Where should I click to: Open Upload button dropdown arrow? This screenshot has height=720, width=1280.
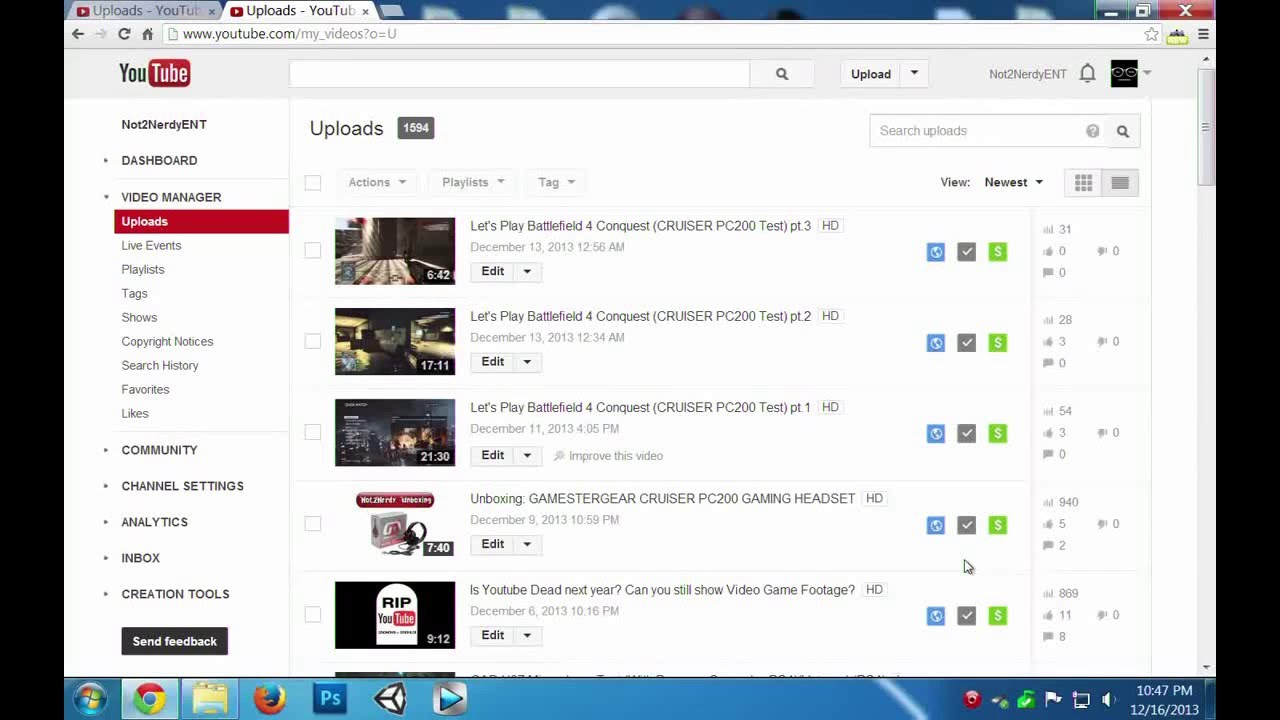click(914, 74)
